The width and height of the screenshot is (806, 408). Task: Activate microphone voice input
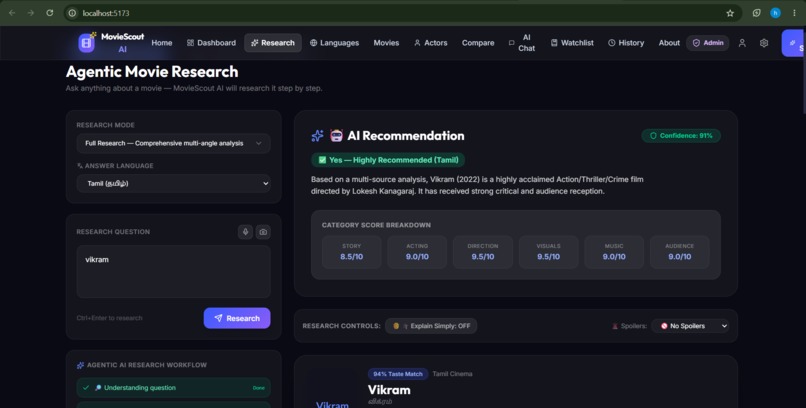click(245, 232)
